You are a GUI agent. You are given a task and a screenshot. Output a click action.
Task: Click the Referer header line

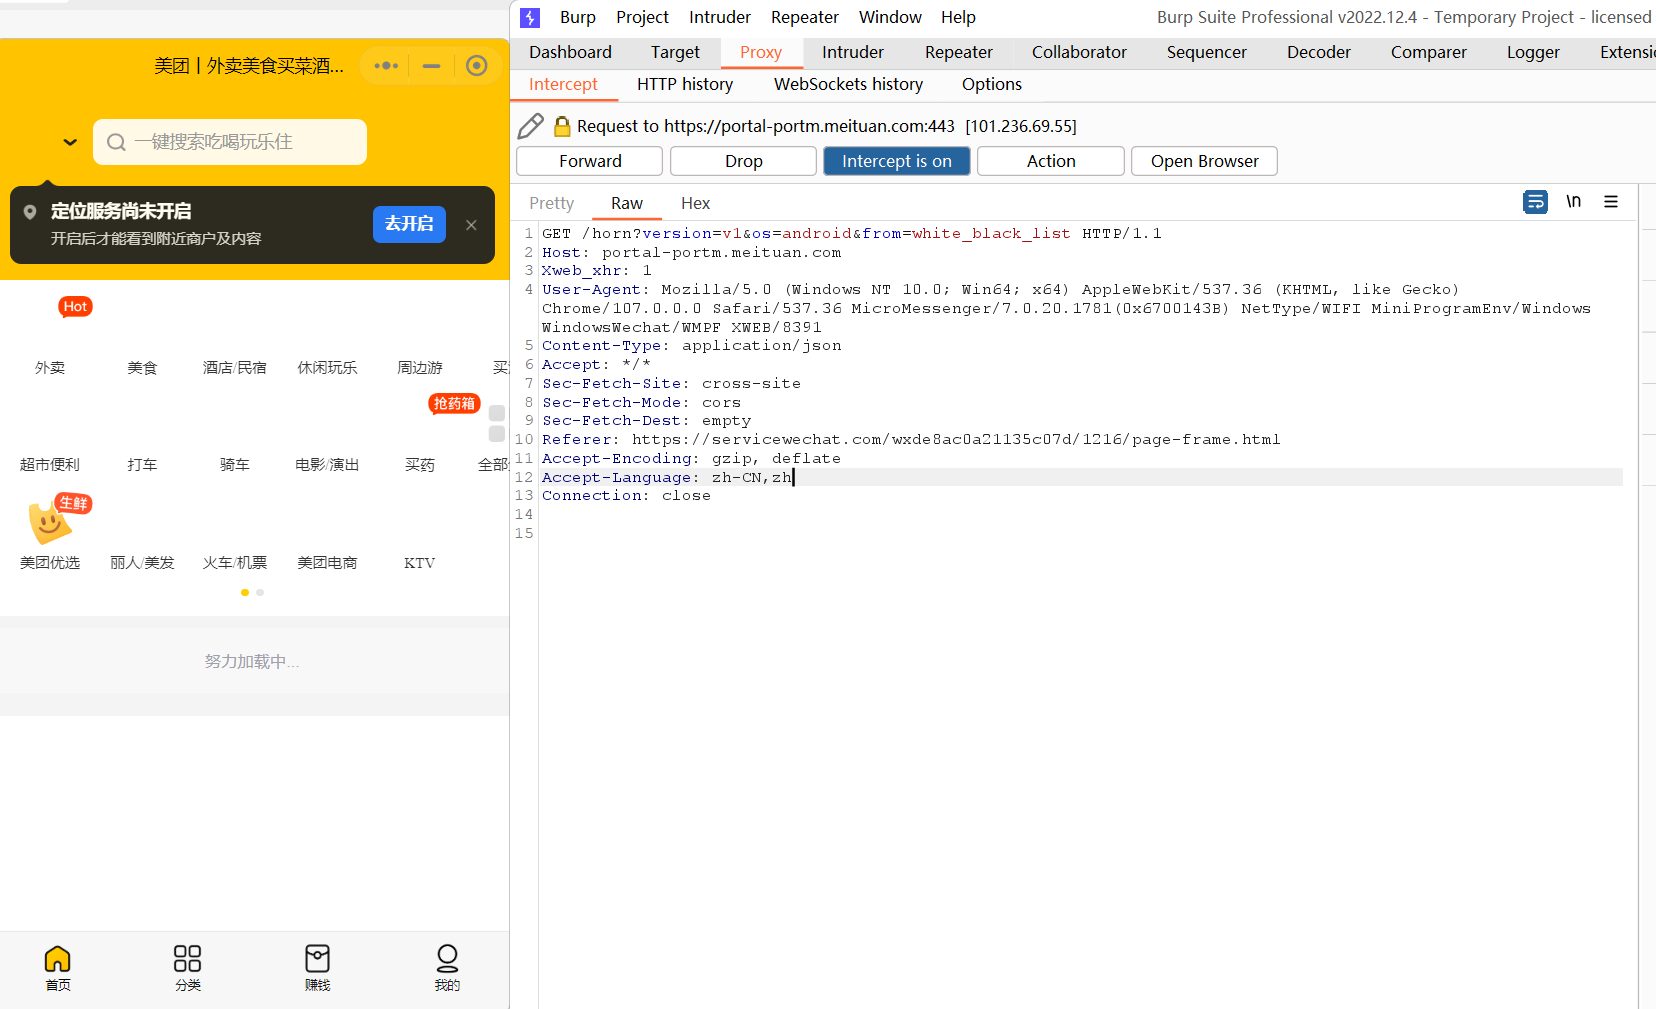[x=911, y=439]
